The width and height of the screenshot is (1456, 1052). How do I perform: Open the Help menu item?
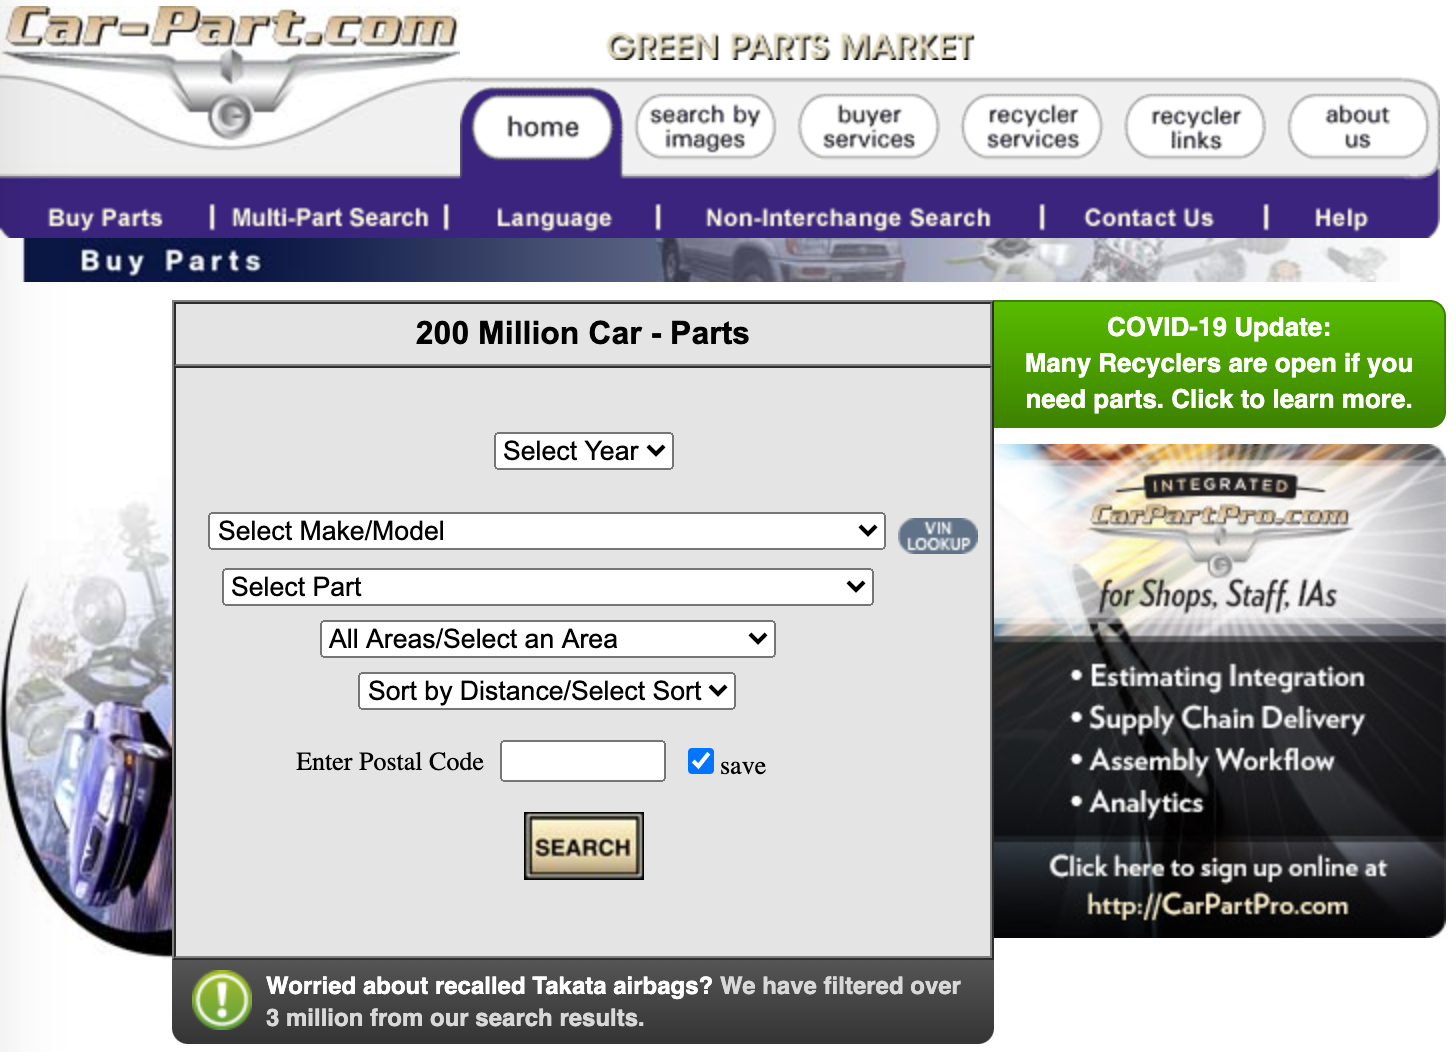pyautogui.click(x=1341, y=218)
